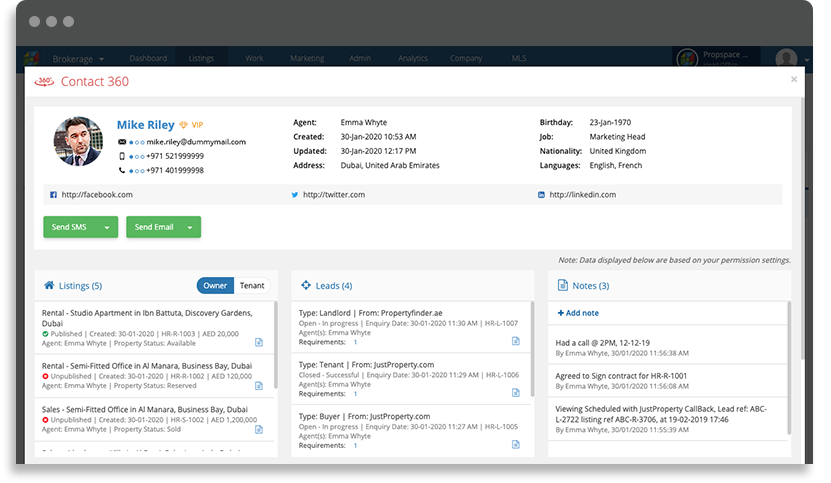
Task: Click requirements count for Landlord lead
Action: tap(355, 343)
